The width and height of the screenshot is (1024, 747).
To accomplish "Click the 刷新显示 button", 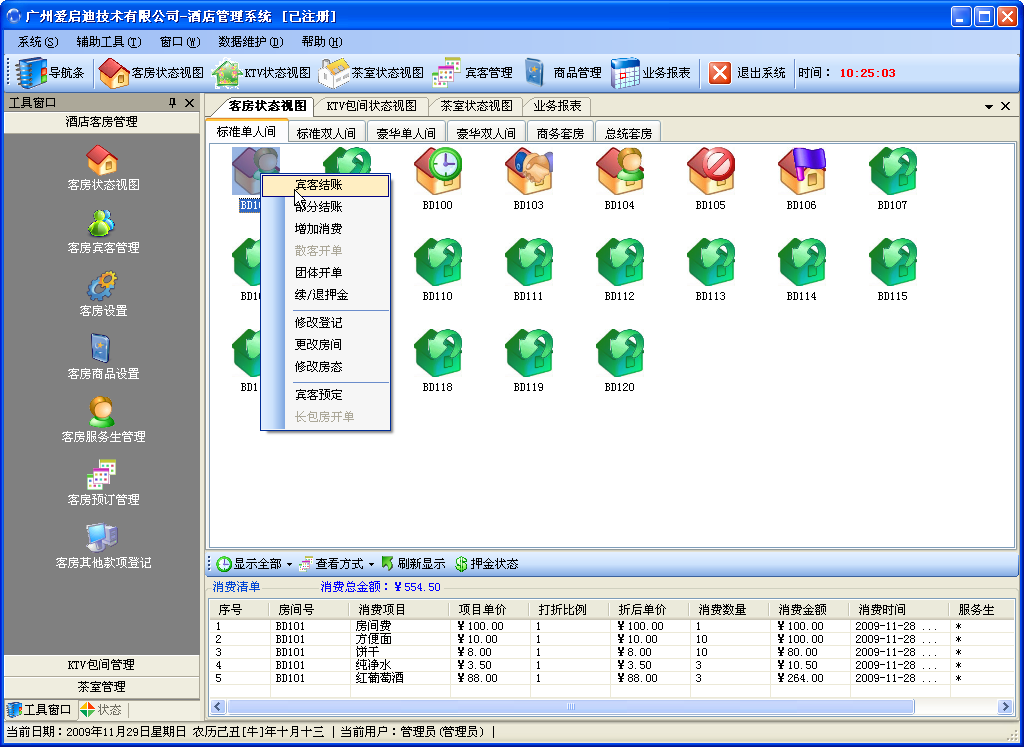I will click(413, 564).
